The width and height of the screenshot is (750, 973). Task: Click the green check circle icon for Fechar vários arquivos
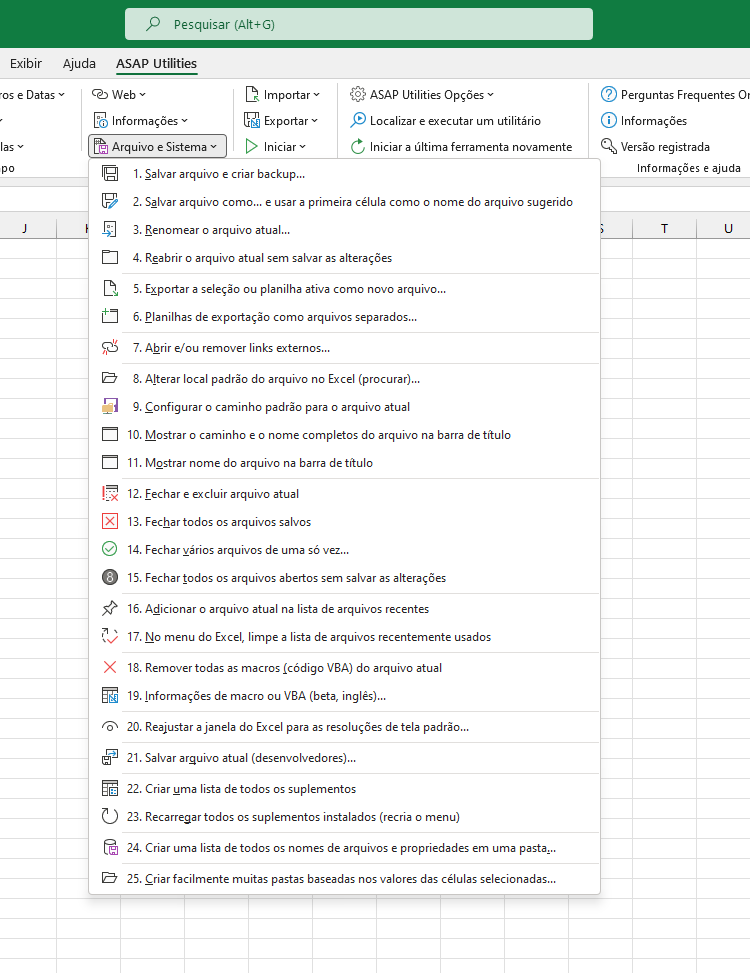coord(110,549)
